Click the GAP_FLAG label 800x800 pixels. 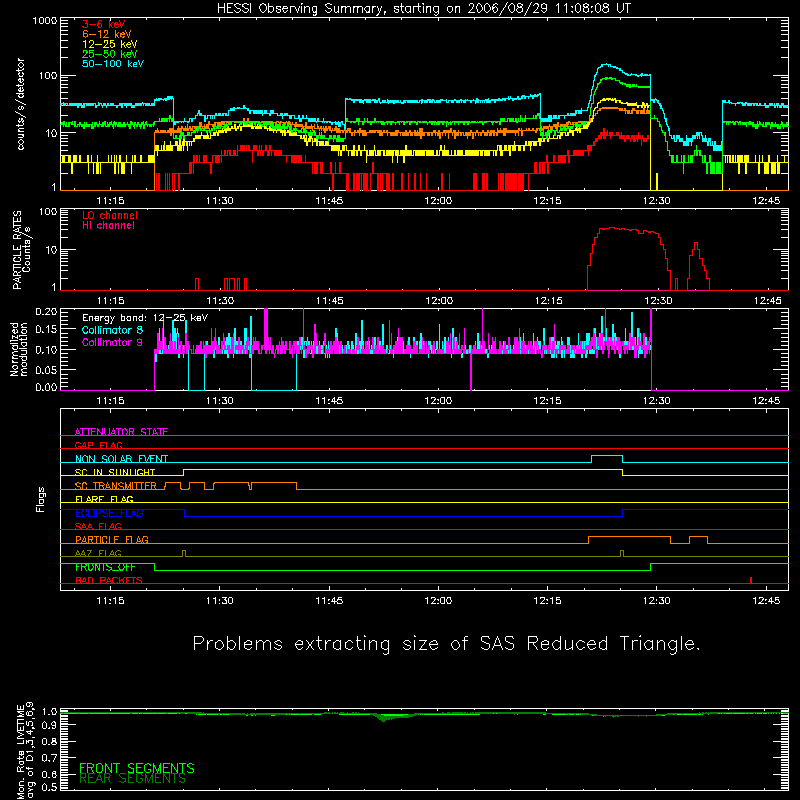coord(98,445)
